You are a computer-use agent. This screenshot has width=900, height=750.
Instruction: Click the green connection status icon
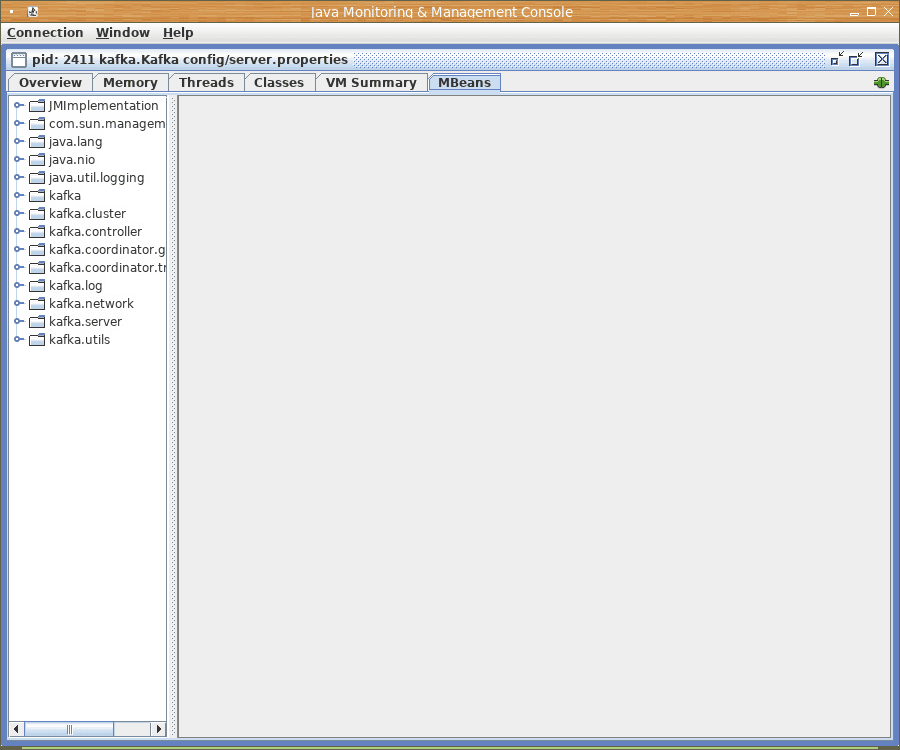881,83
